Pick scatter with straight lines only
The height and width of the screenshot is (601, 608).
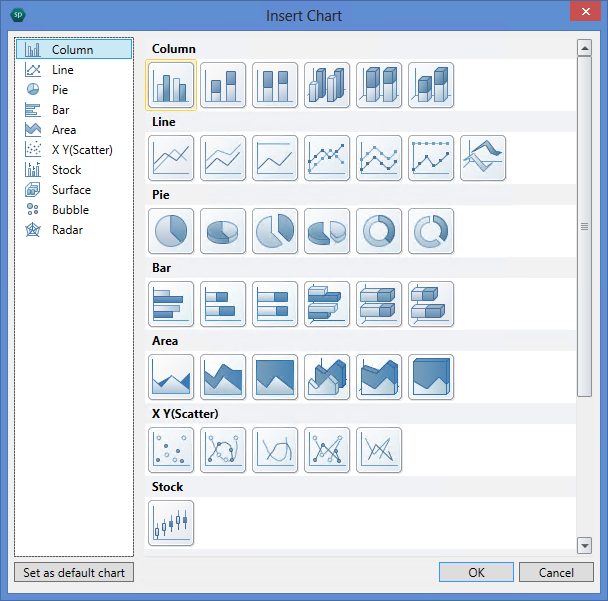coord(379,450)
